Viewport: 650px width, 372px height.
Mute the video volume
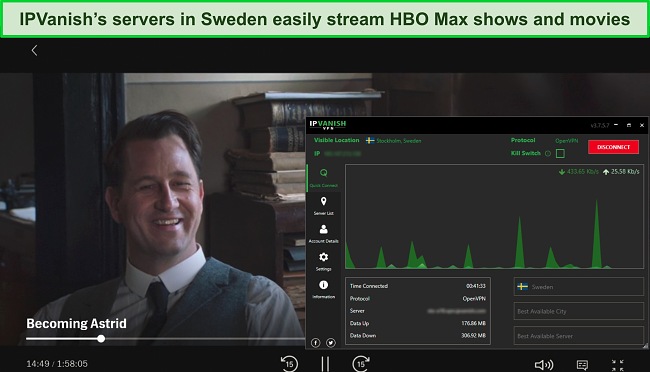543,365
